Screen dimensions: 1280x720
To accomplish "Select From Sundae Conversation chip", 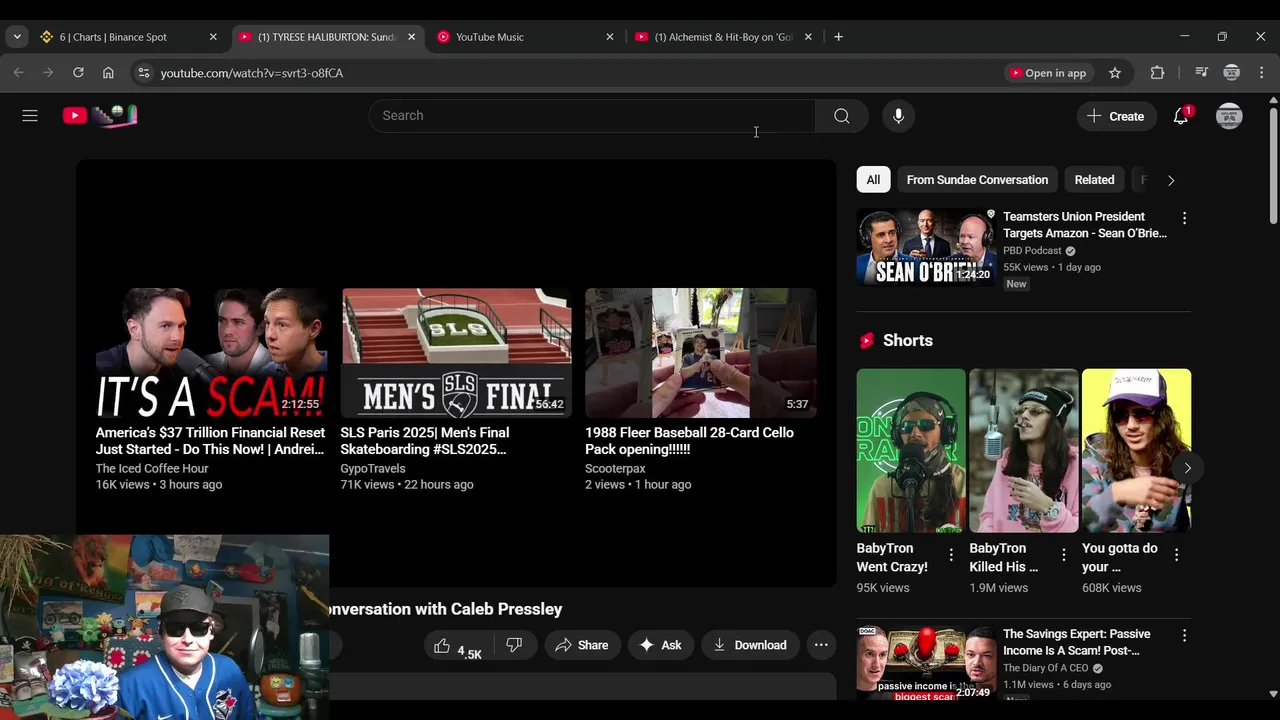I will (x=977, y=180).
